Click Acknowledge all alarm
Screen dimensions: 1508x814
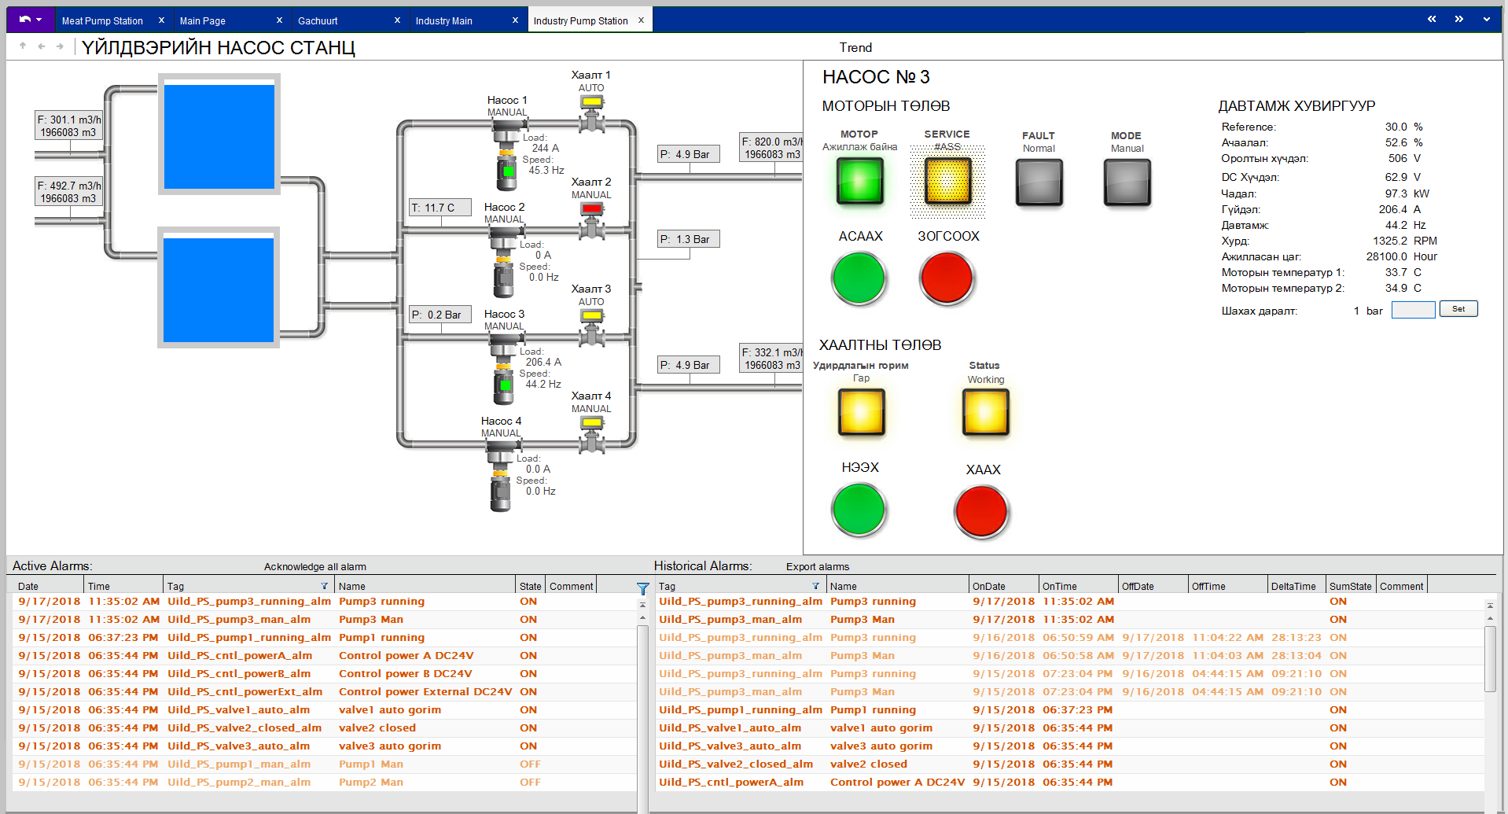[315, 566]
